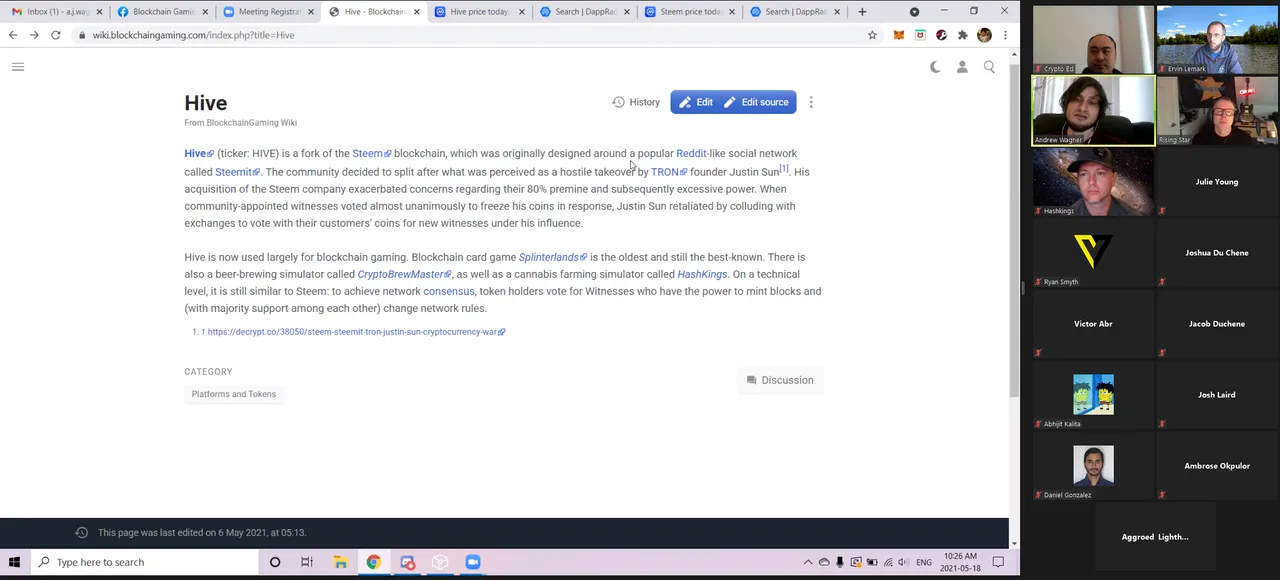Open the CryptoBrewMaster link
Screen dimensions: 1280x580
[x=404, y=274]
